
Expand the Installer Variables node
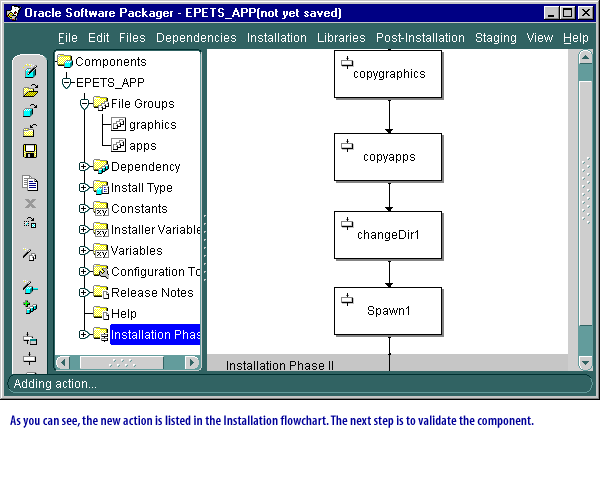coord(84,230)
